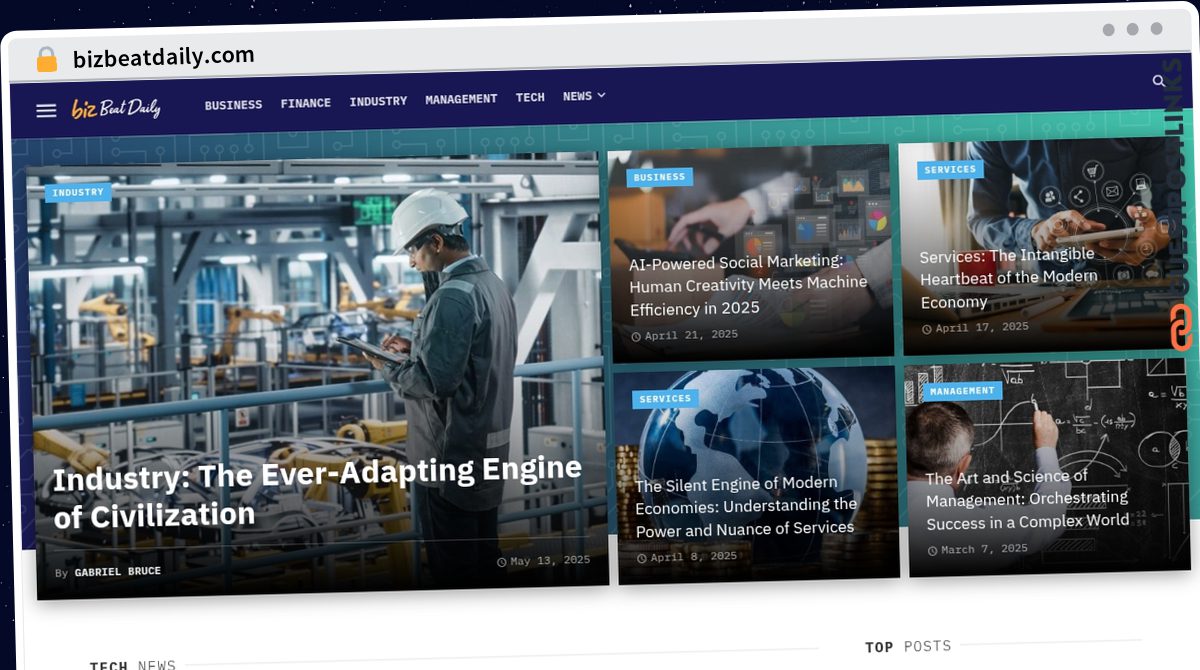Open the Management menu item
Image resolution: width=1200 pixels, height=670 pixels.
[461, 99]
